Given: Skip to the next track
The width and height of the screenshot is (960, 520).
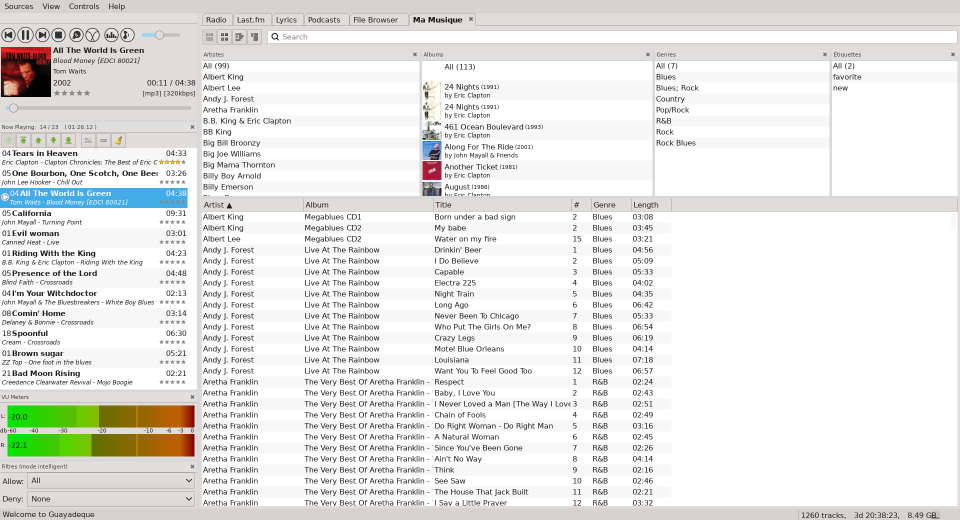Looking at the screenshot, I should tap(42, 36).
